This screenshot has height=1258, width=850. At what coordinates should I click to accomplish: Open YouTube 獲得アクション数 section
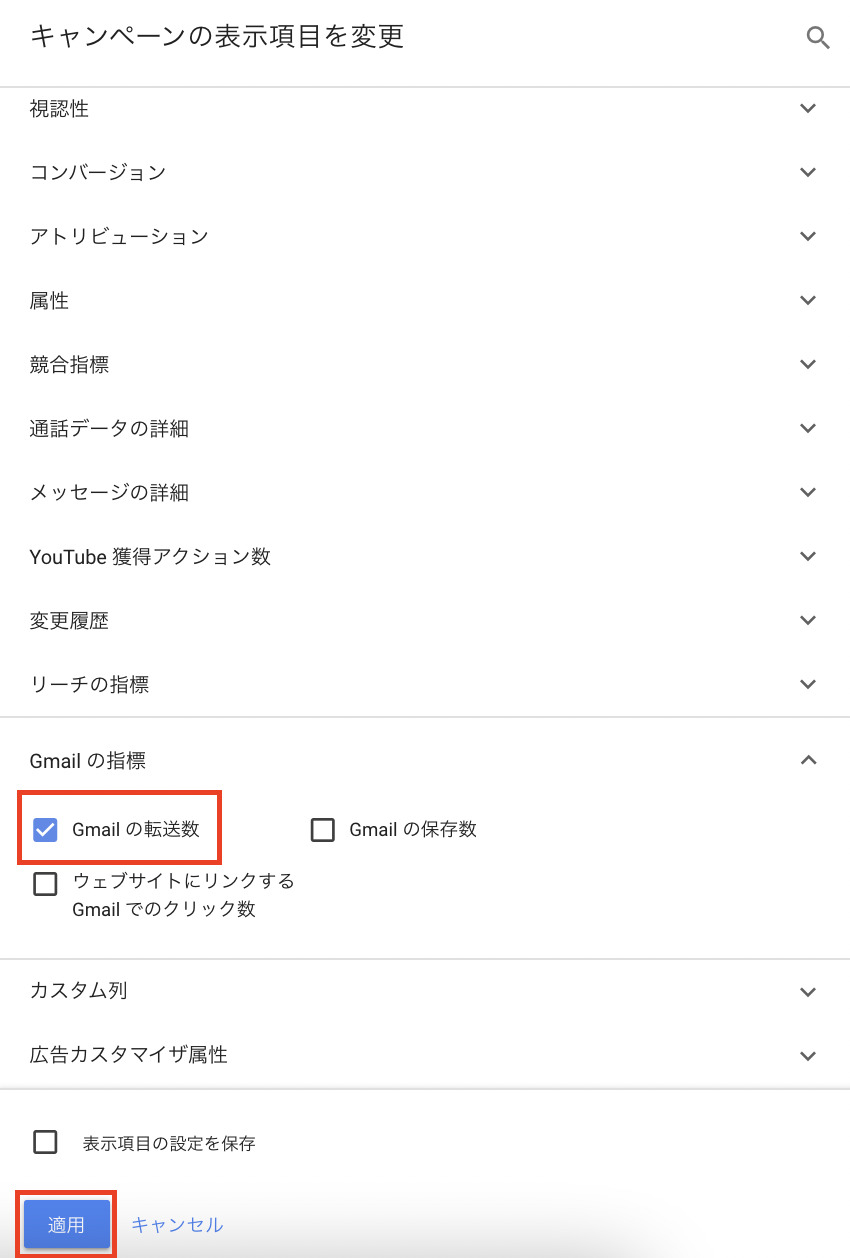(x=809, y=556)
